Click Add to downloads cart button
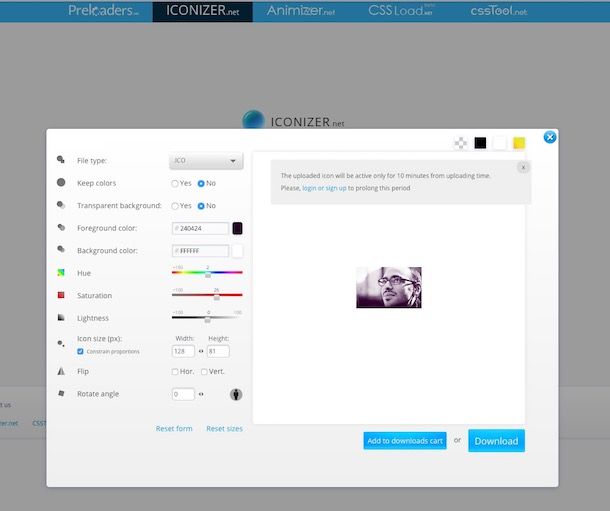 coord(405,441)
